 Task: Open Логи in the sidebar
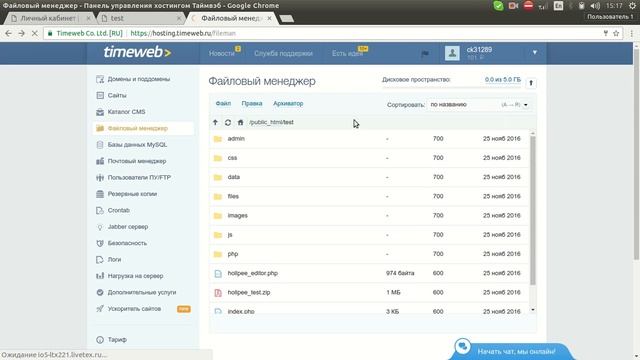[x=114, y=260]
